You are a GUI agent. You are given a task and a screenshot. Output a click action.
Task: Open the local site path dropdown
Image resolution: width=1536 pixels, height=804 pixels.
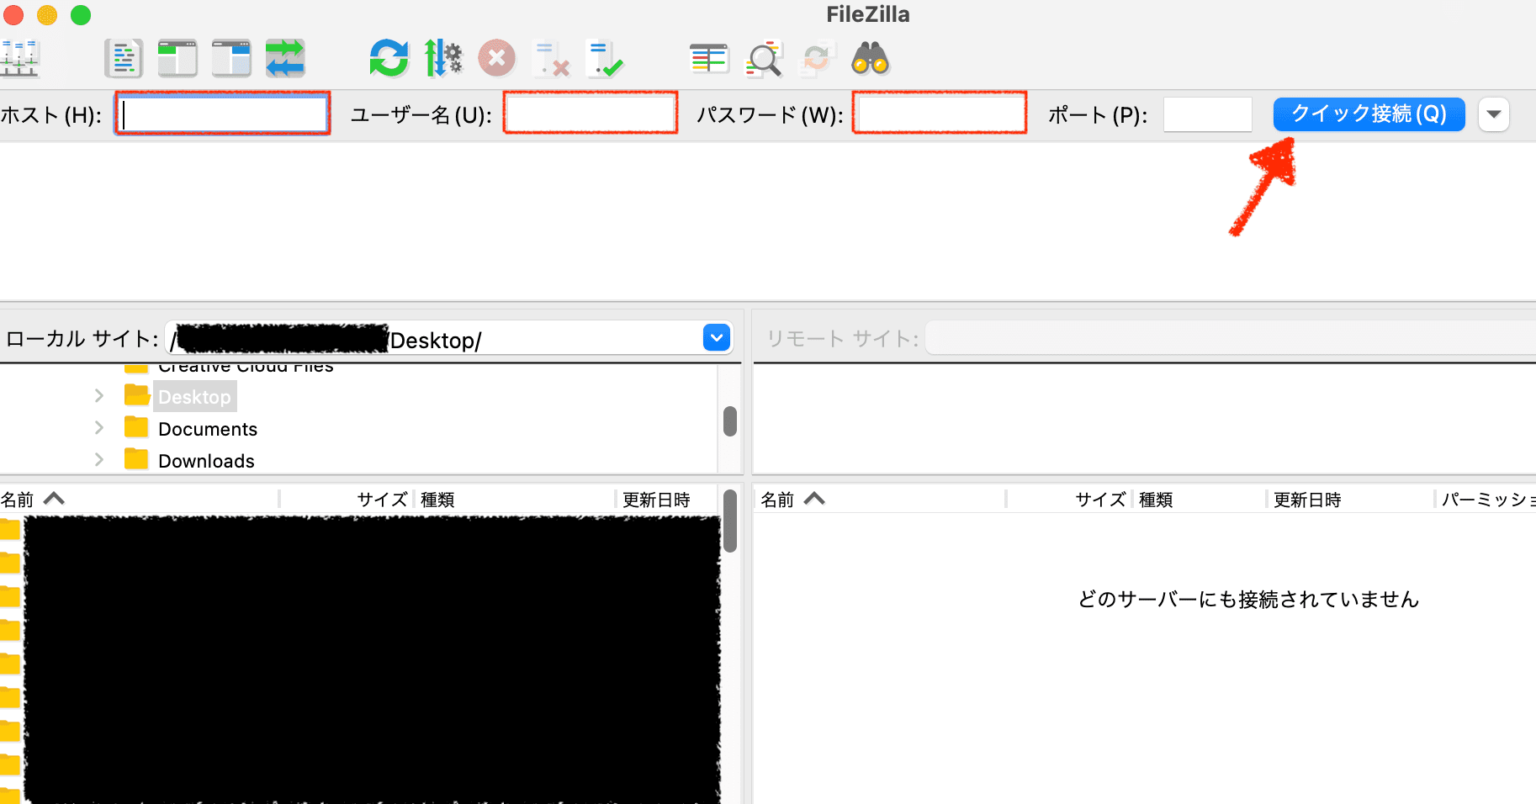click(716, 338)
